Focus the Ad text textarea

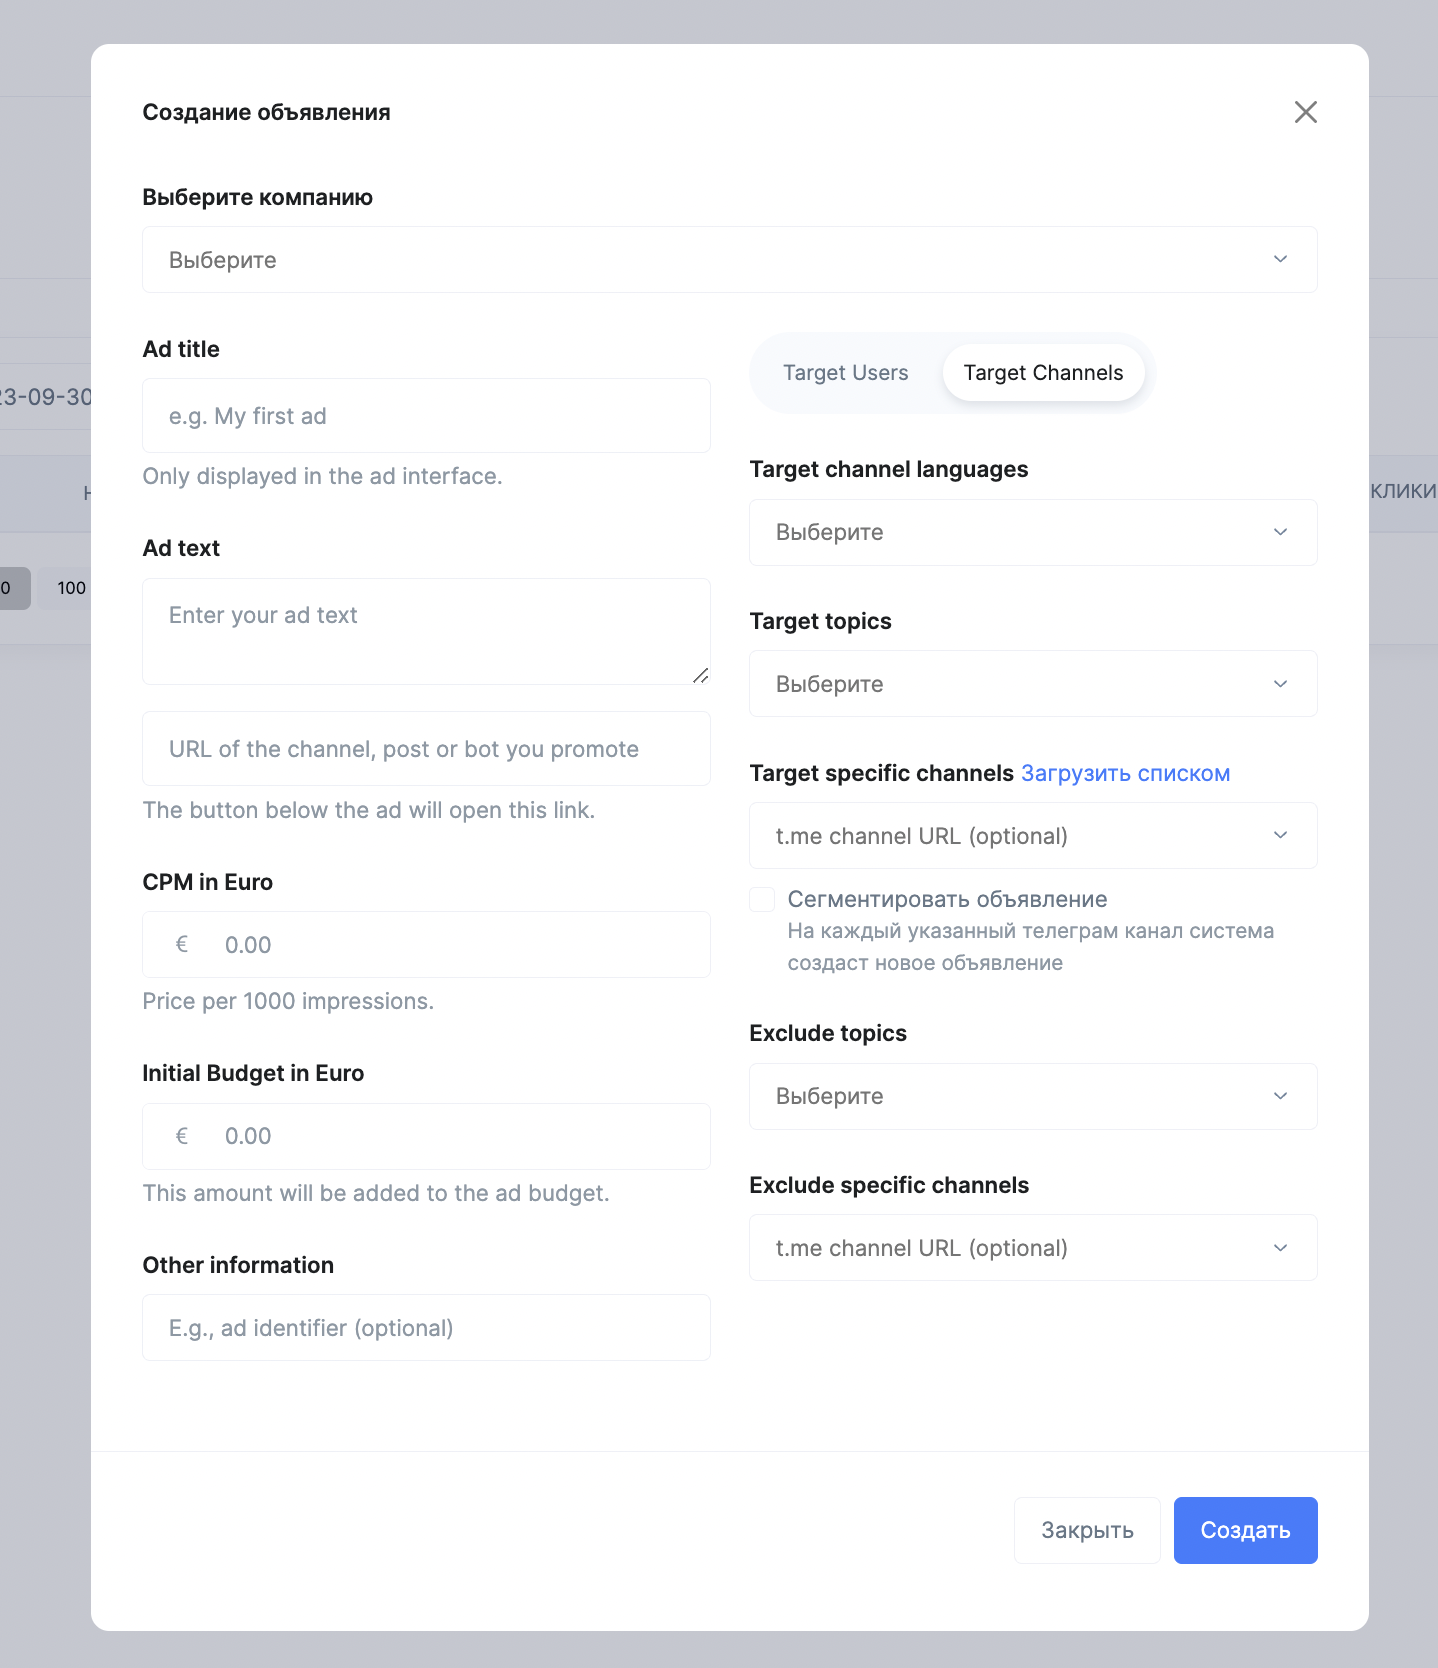(x=426, y=631)
